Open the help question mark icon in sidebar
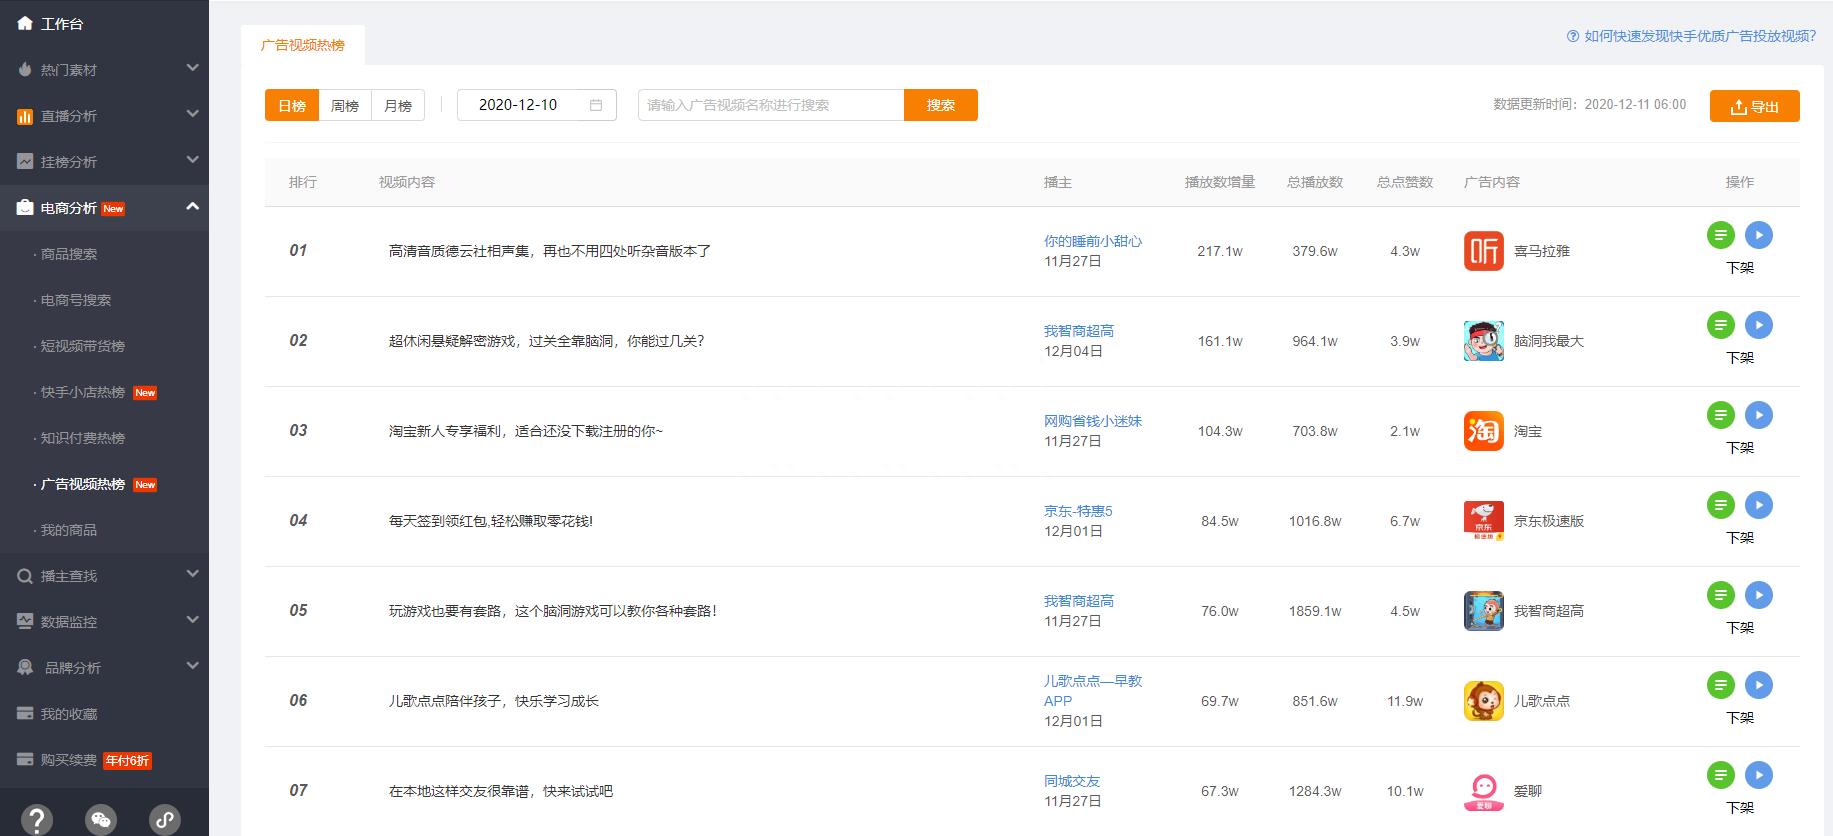1833x836 pixels. tap(37, 820)
